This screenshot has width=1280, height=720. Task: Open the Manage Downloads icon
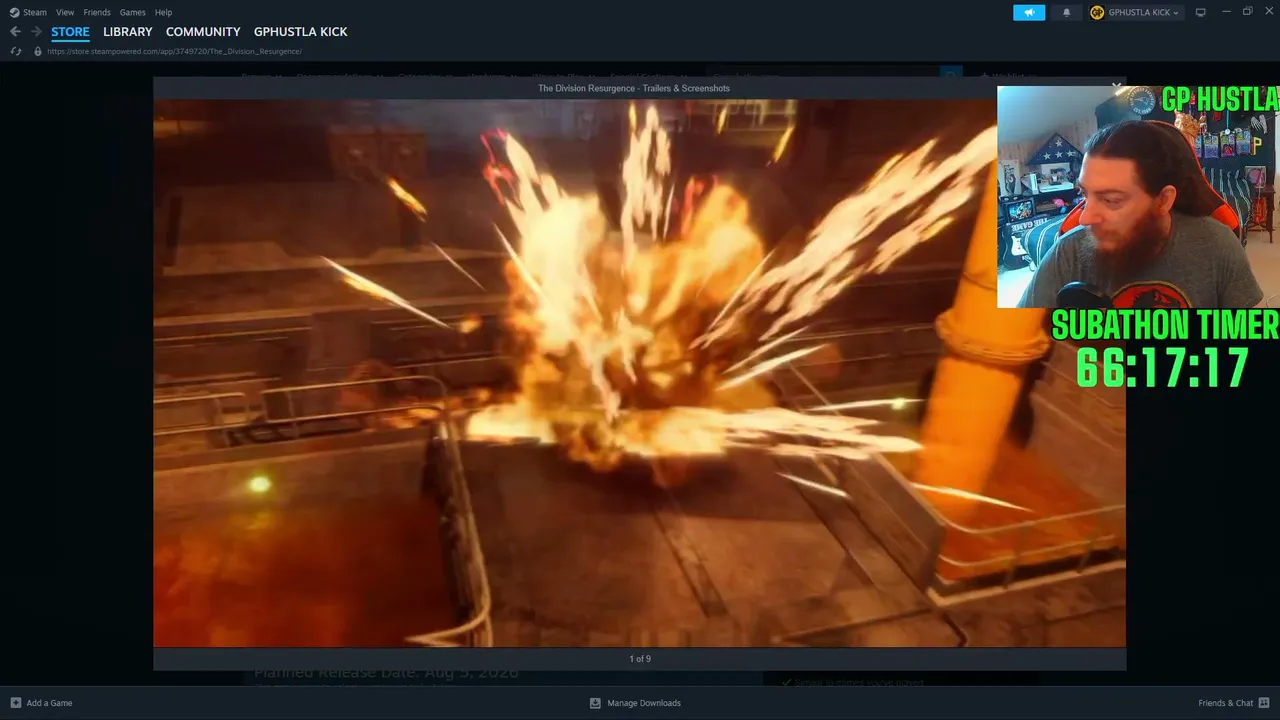click(x=595, y=703)
